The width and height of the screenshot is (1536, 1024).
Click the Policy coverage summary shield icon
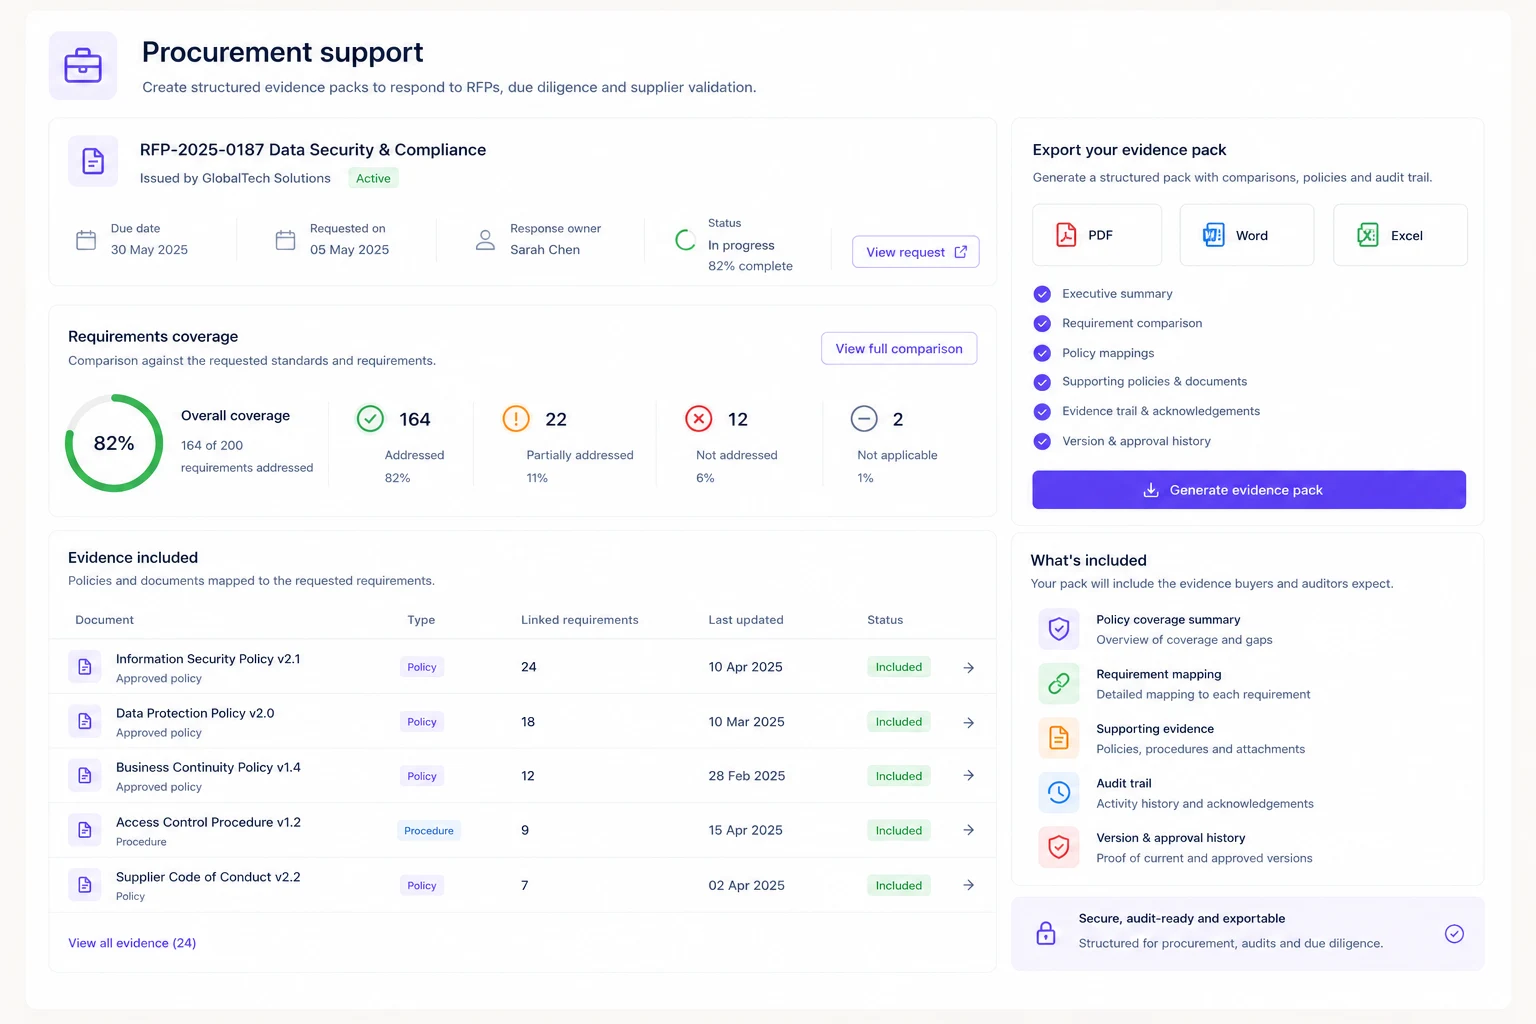(1059, 629)
